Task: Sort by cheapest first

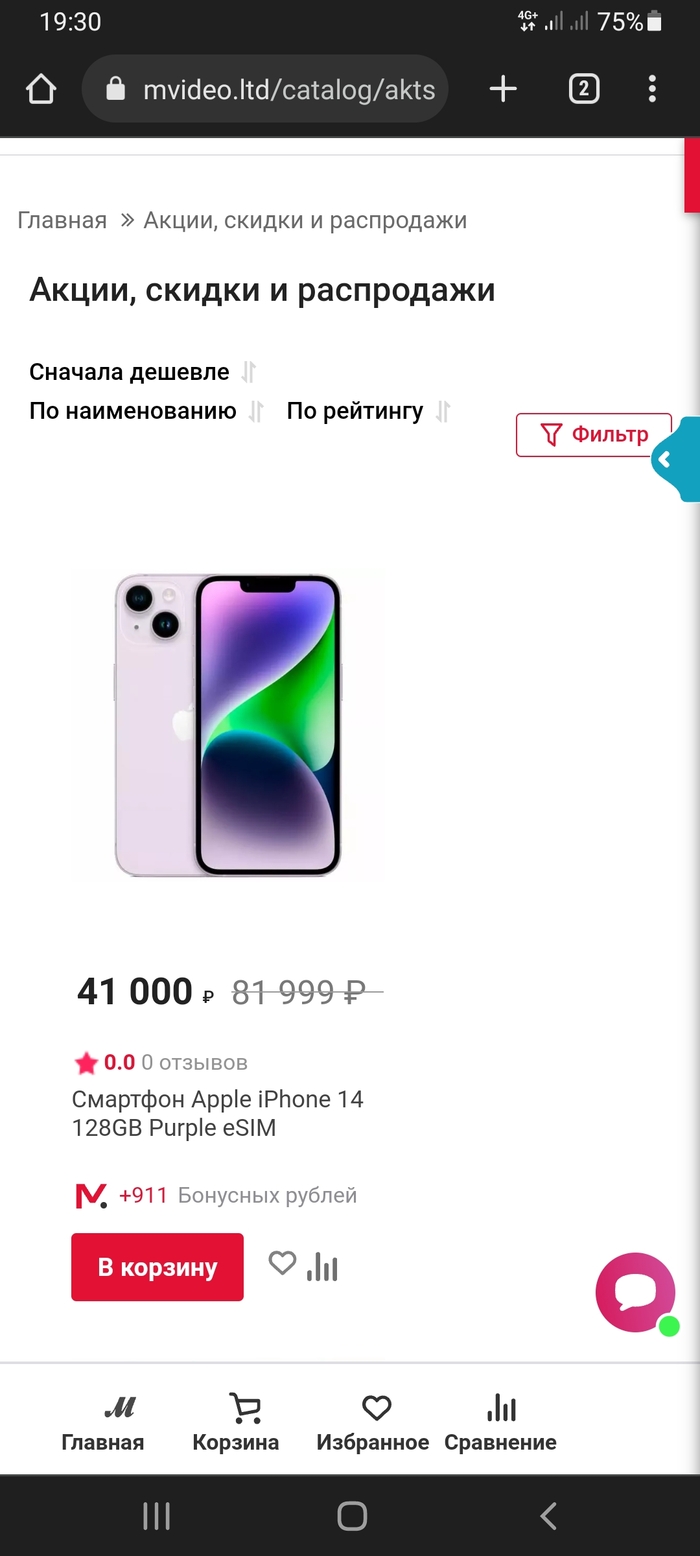Action: (x=130, y=373)
